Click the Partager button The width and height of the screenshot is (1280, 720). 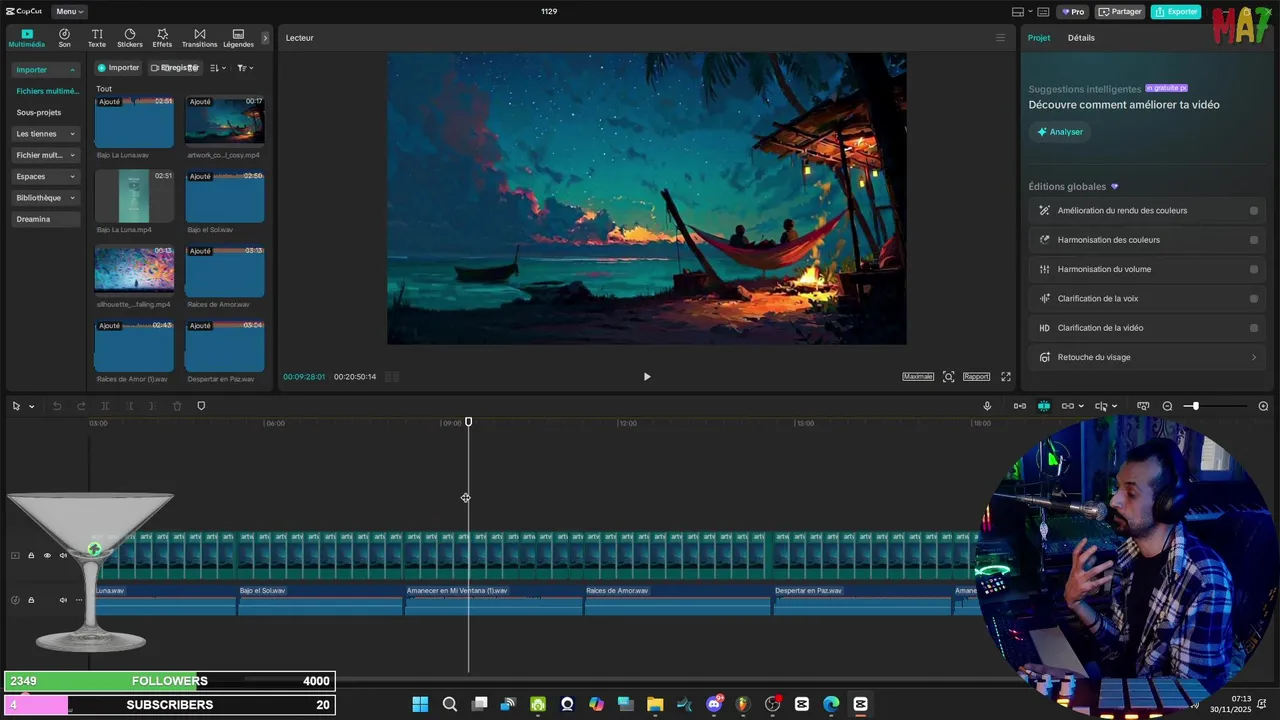[x=1120, y=12]
